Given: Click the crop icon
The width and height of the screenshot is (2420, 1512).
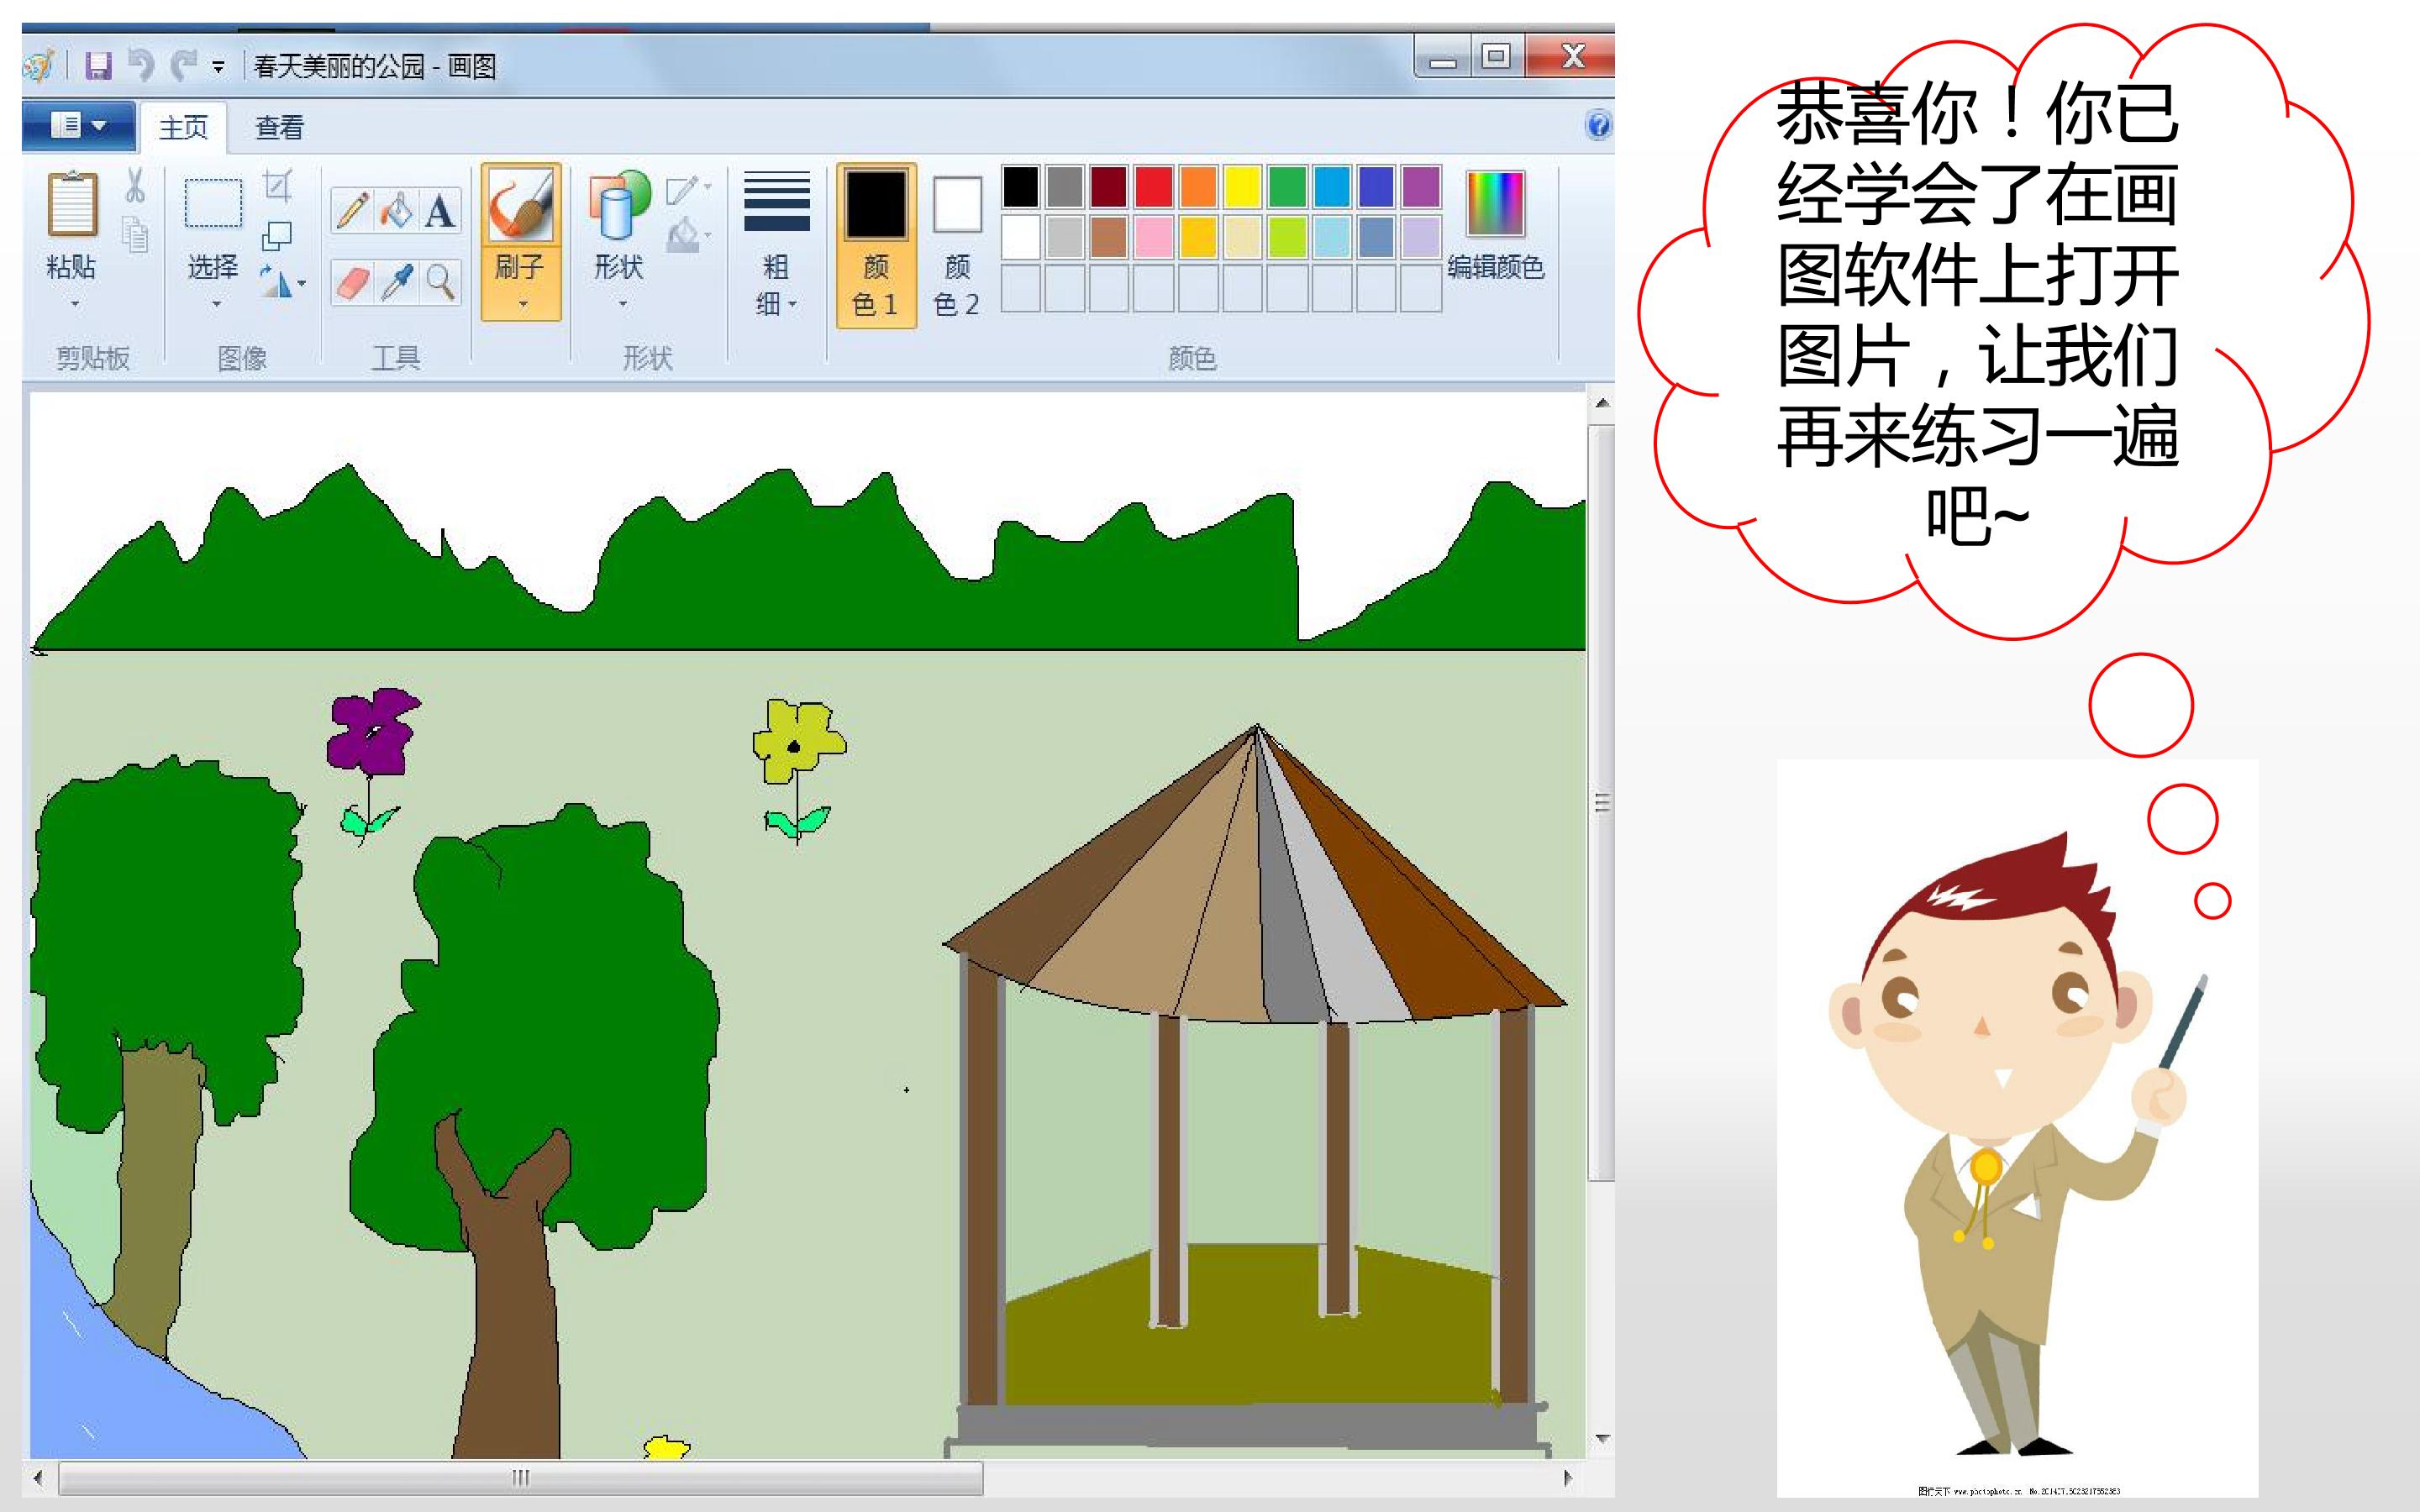Looking at the screenshot, I should (277, 186).
